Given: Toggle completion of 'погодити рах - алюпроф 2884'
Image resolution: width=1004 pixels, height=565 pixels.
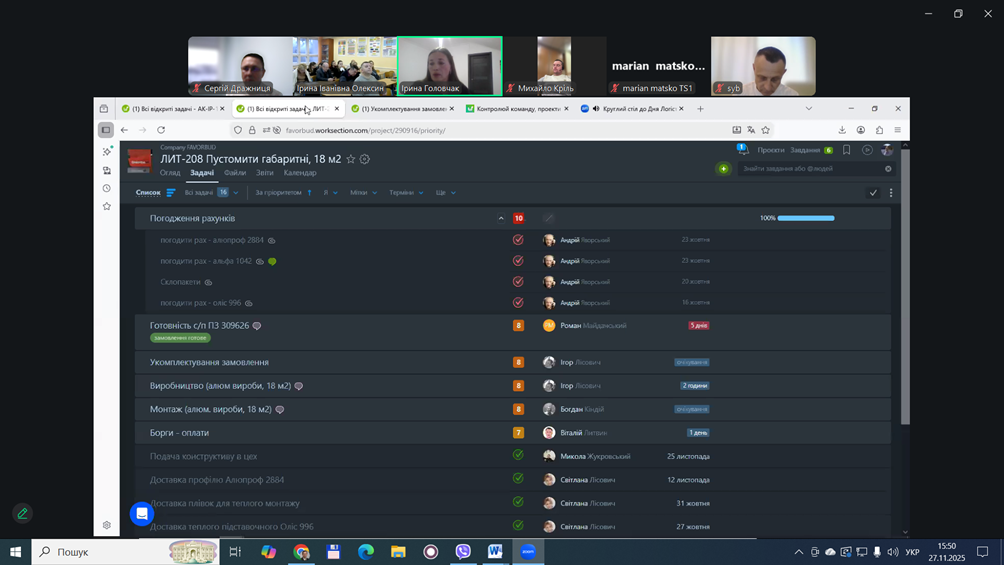Looking at the screenshot, I should (x=518, y=240).
